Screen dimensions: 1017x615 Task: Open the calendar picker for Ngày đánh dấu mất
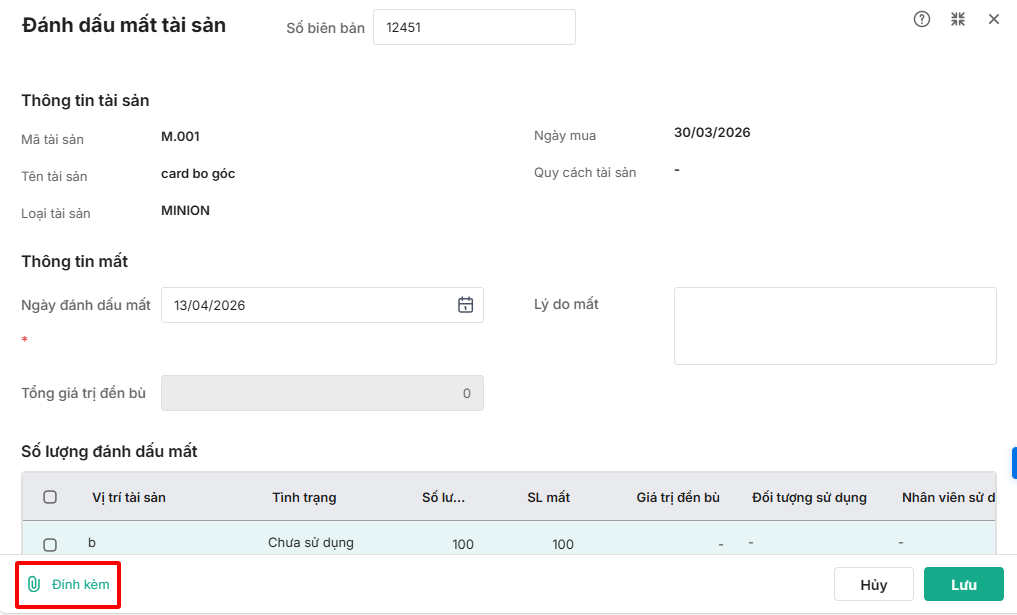[465, 305]
